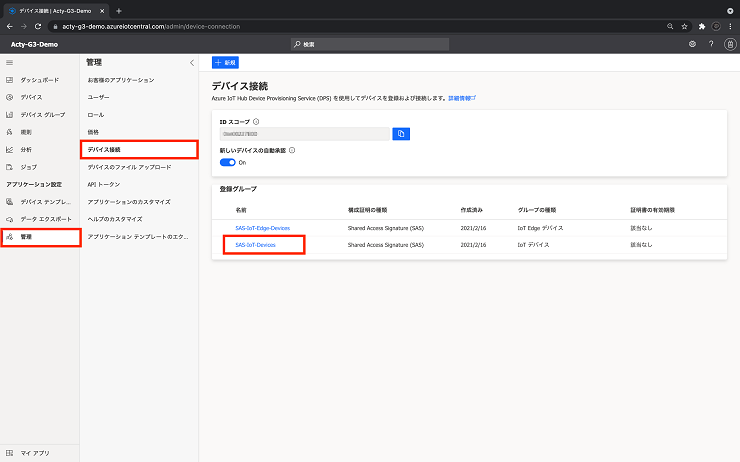This screenshot has height=462, width=740.
Task: Click the 検索 search box
Action: (370, 44)
